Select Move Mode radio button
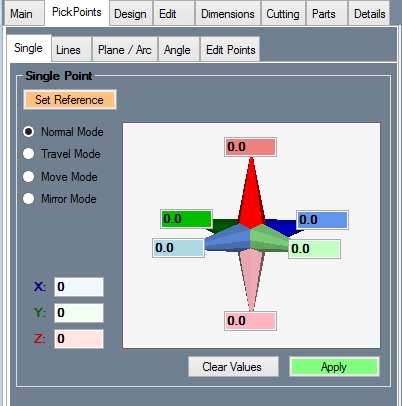The width and height of the screenshot is (402, 406). coord(28,176)
